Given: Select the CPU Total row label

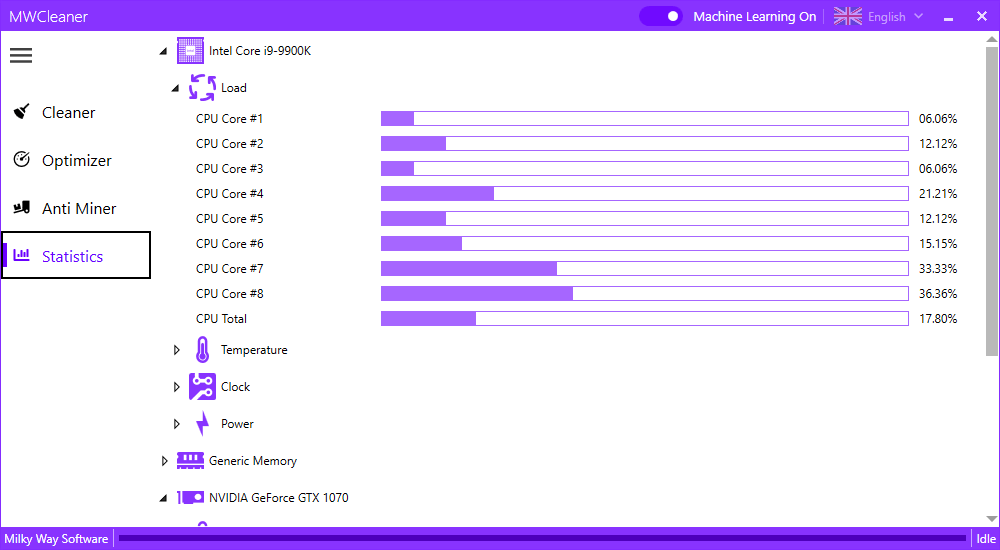Looking at the screenshot, I should click(x=221, y=318).
